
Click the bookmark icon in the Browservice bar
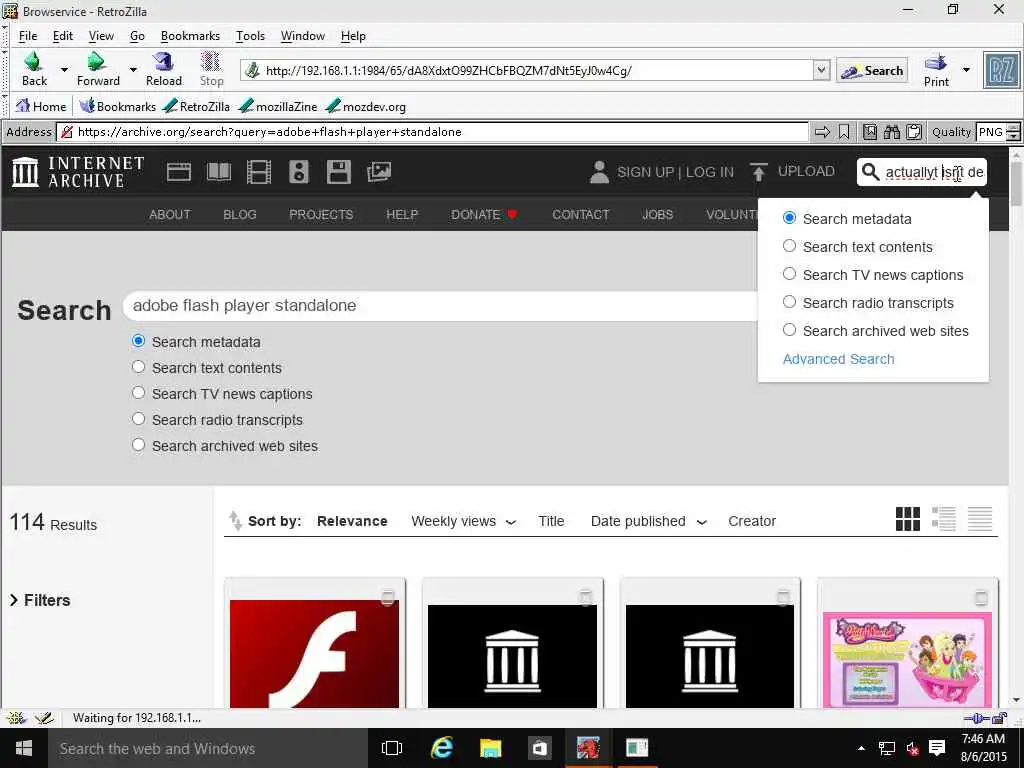(844, 133)
